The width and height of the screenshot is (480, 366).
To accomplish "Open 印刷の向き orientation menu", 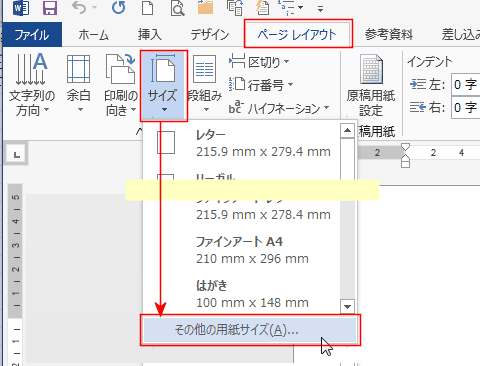I will tap(121, 85).
